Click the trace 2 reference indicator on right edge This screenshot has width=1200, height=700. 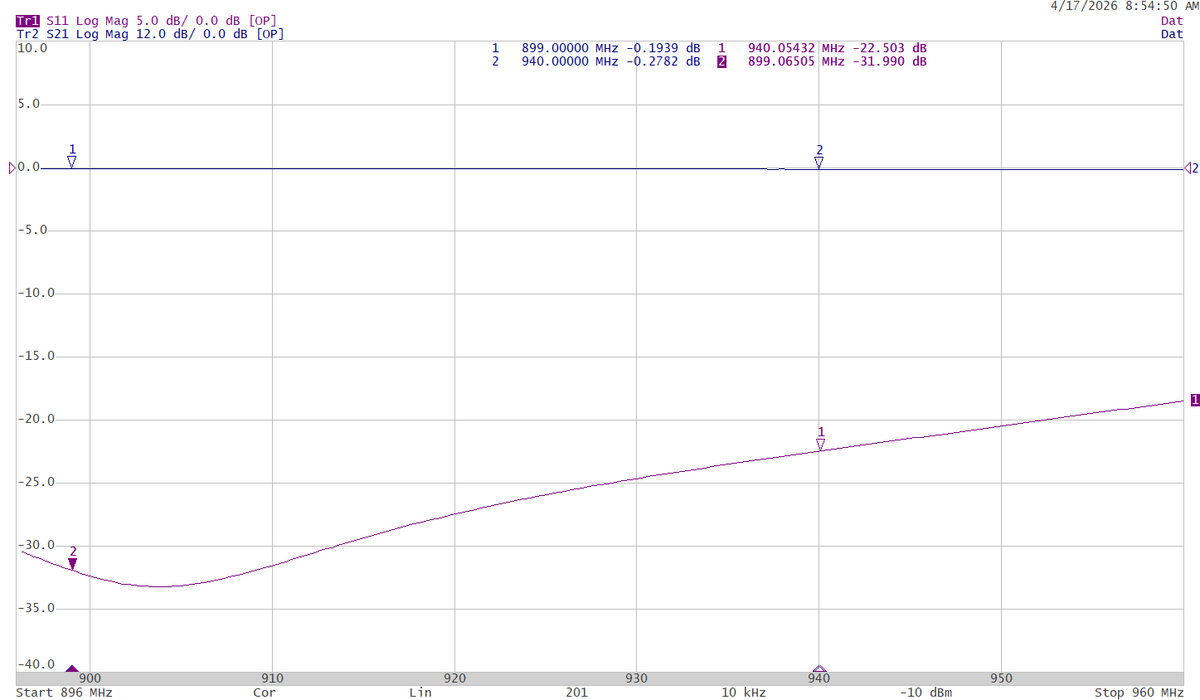(x=1190, y=168)
